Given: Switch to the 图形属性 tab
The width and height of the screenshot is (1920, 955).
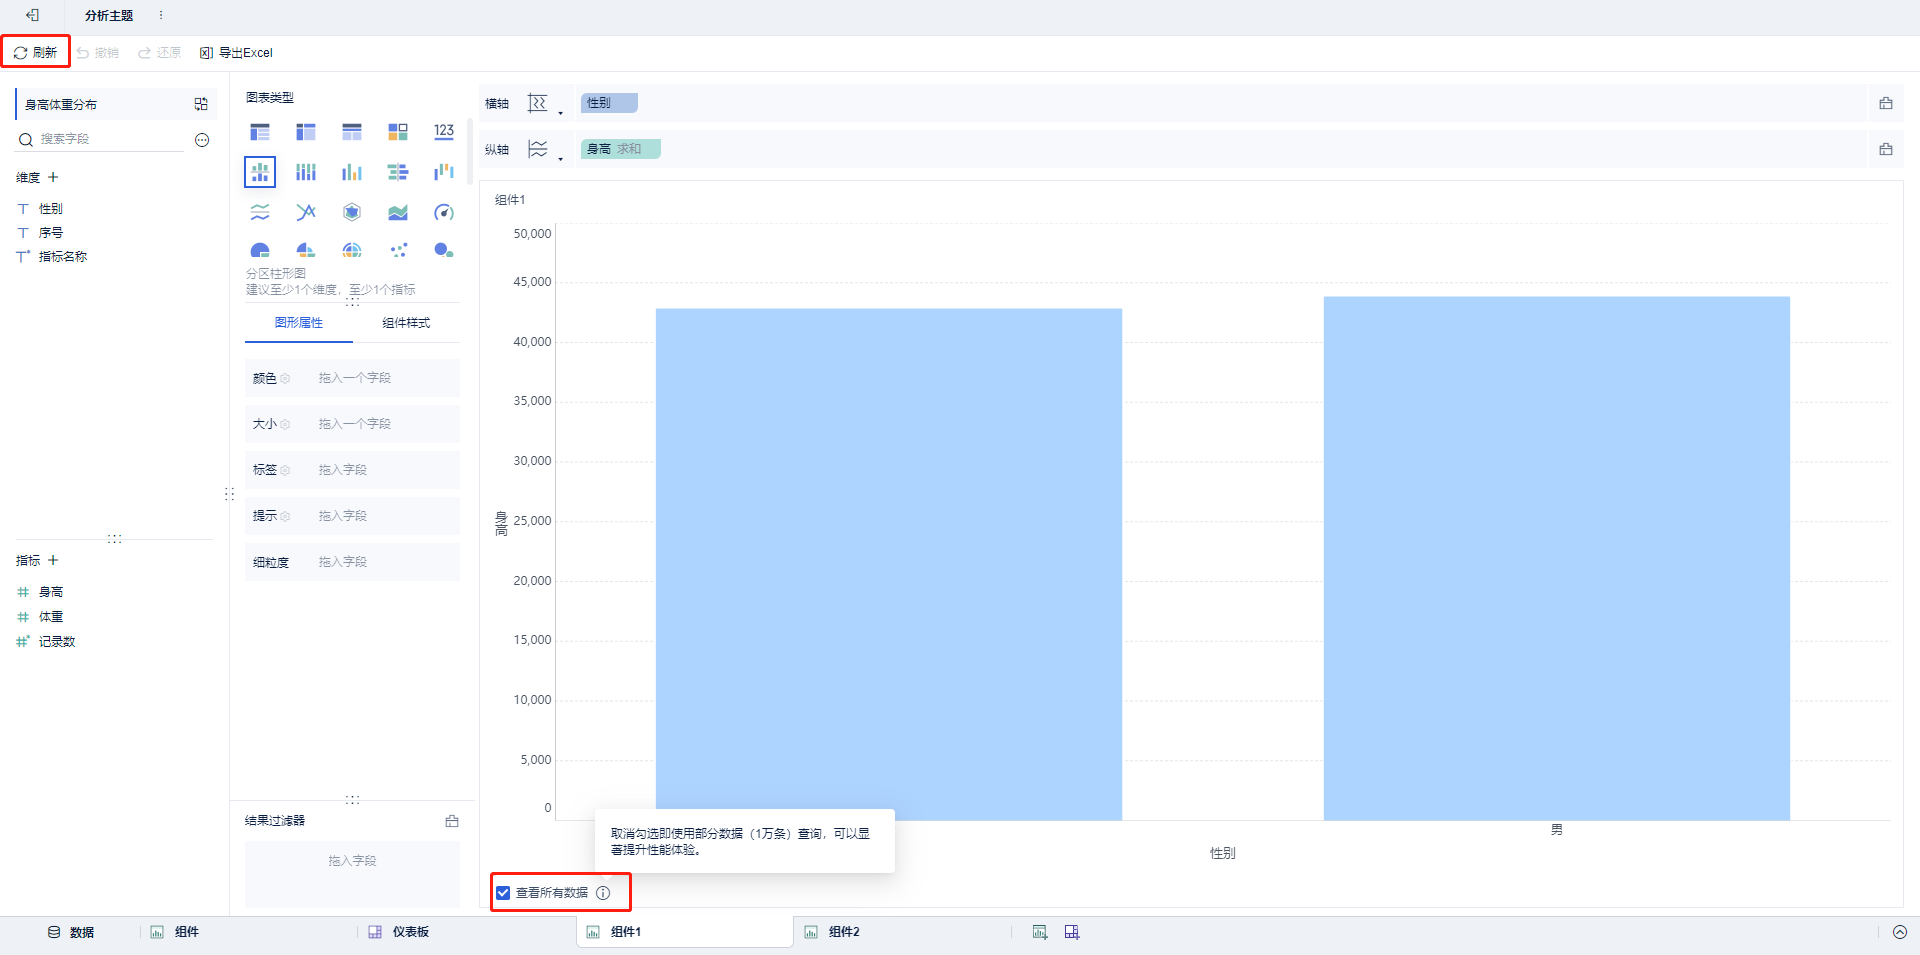Looking at the screenshot, I should [299, 323].
